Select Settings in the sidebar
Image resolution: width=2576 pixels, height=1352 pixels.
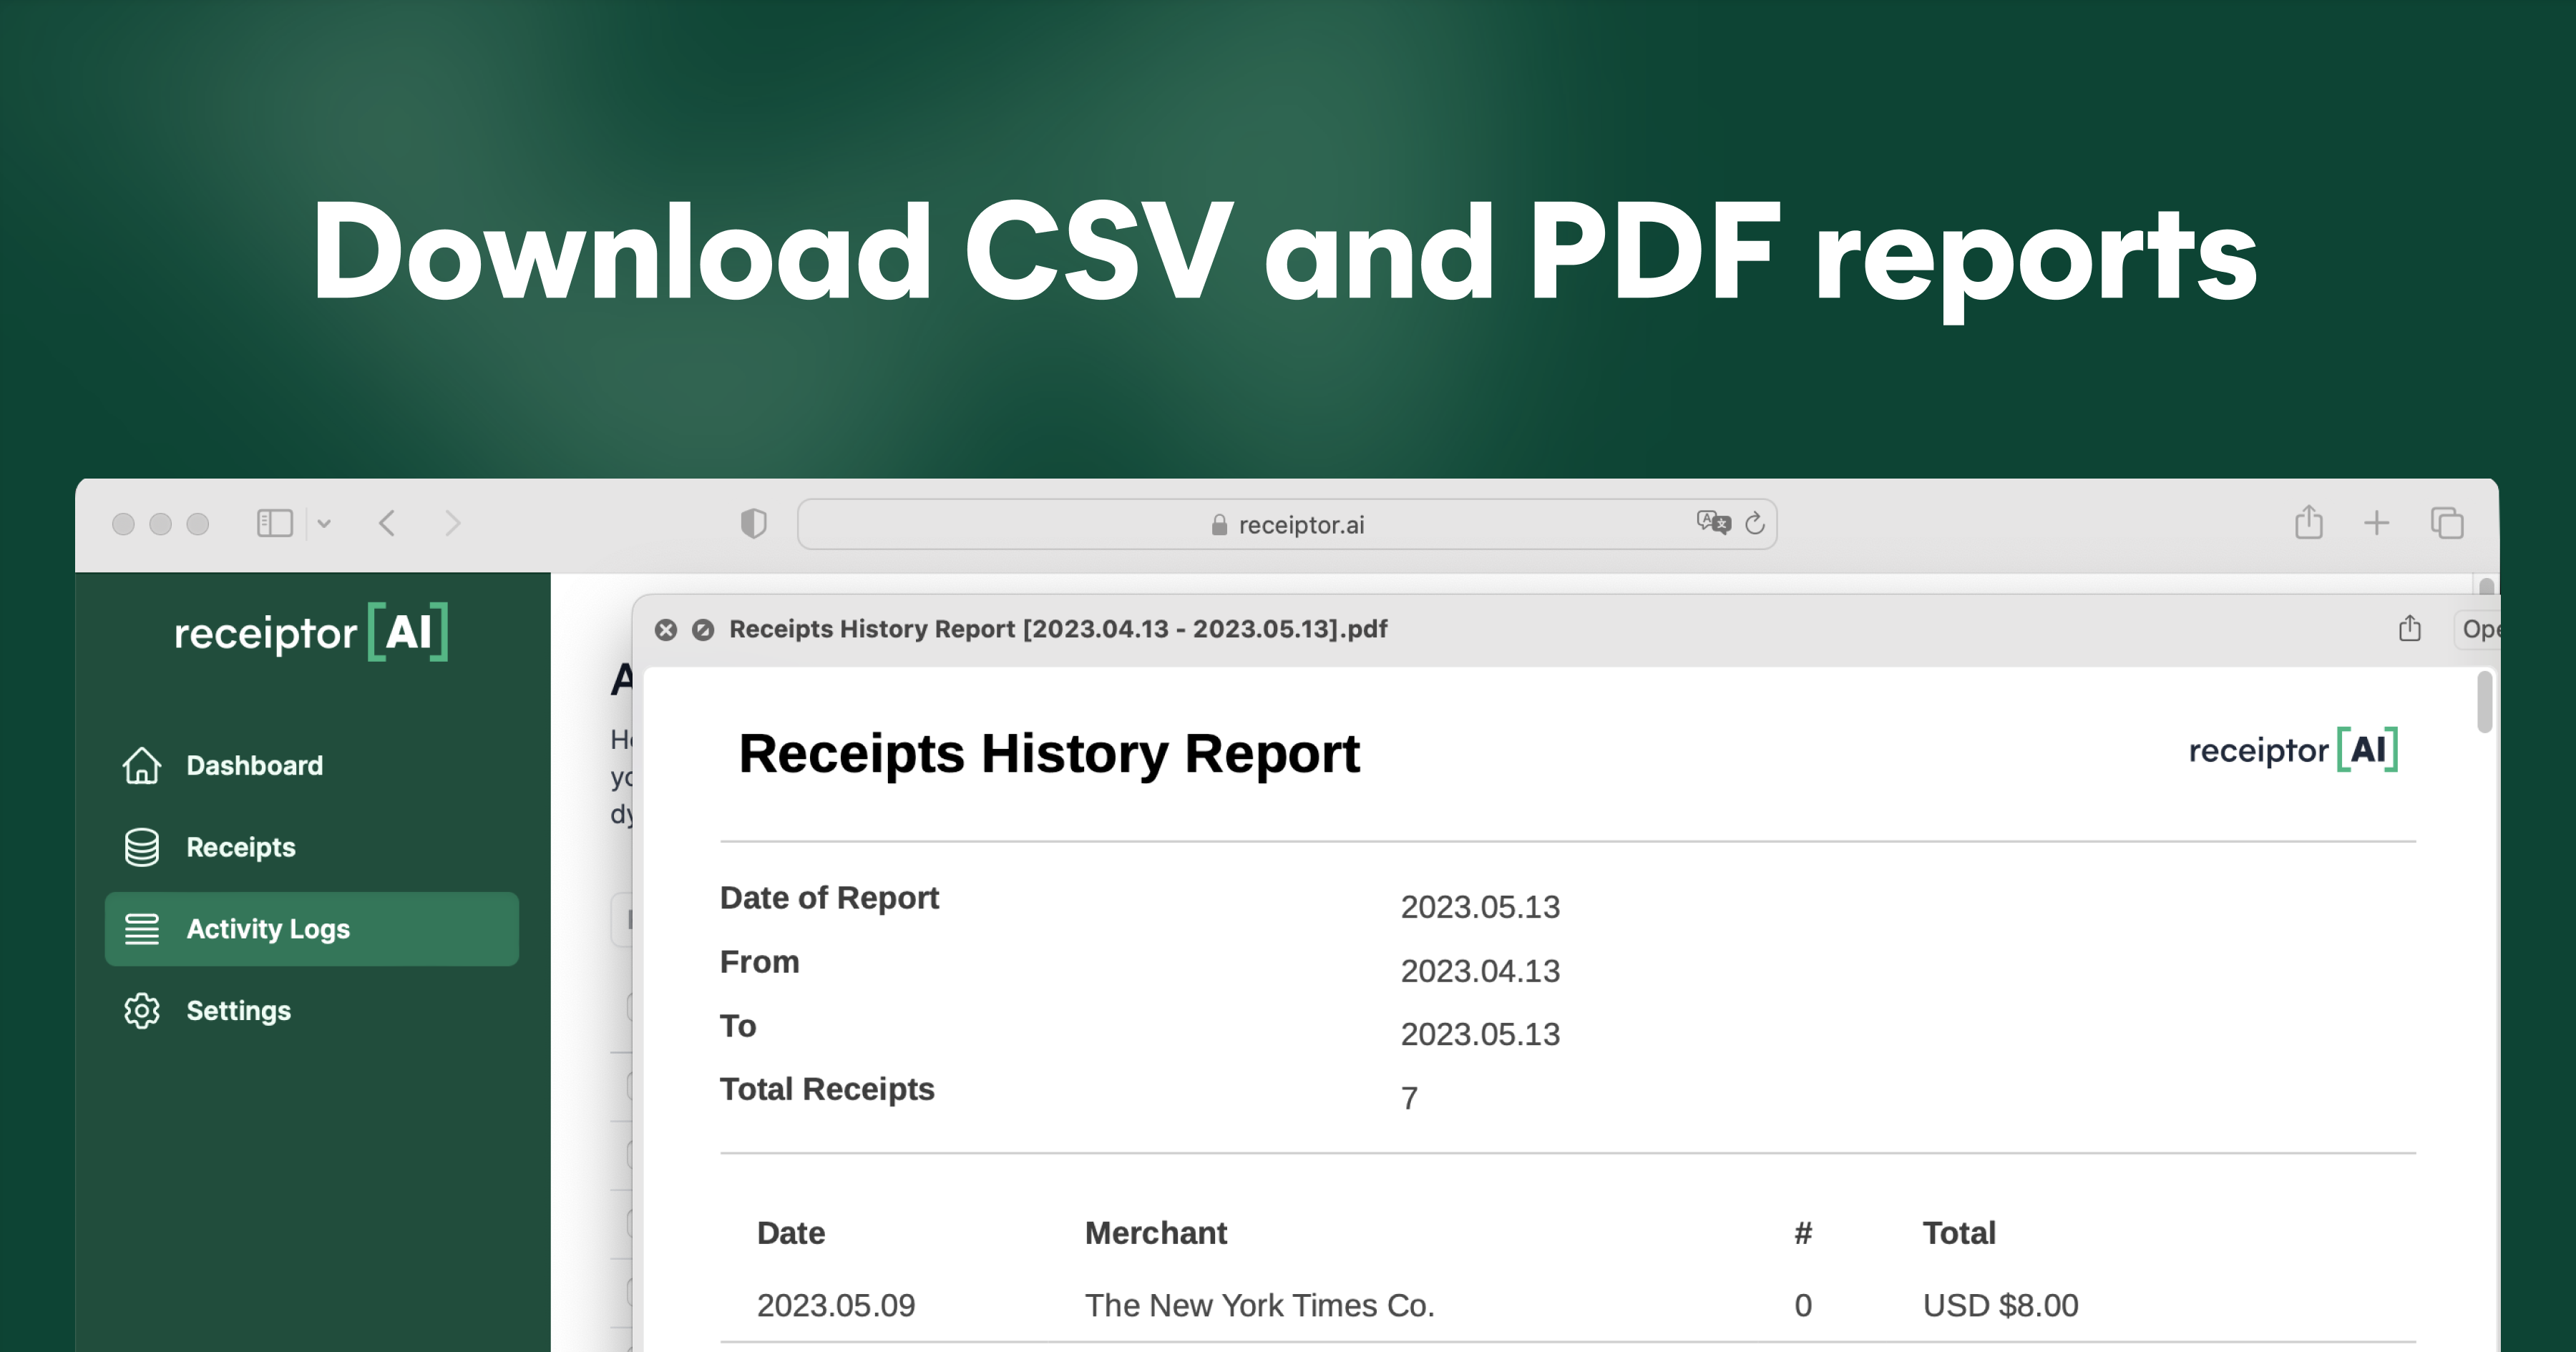point(238,1011)
